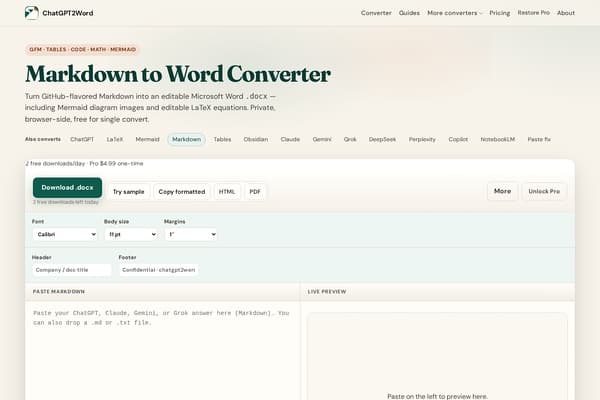
Task: Expand the More converters menu
Action: click(455, 13)
